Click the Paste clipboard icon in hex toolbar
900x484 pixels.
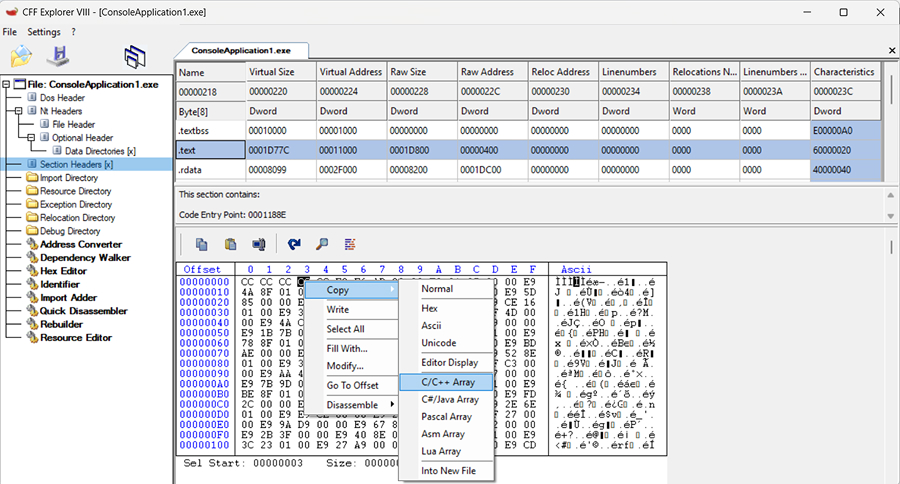coord(230,245)
